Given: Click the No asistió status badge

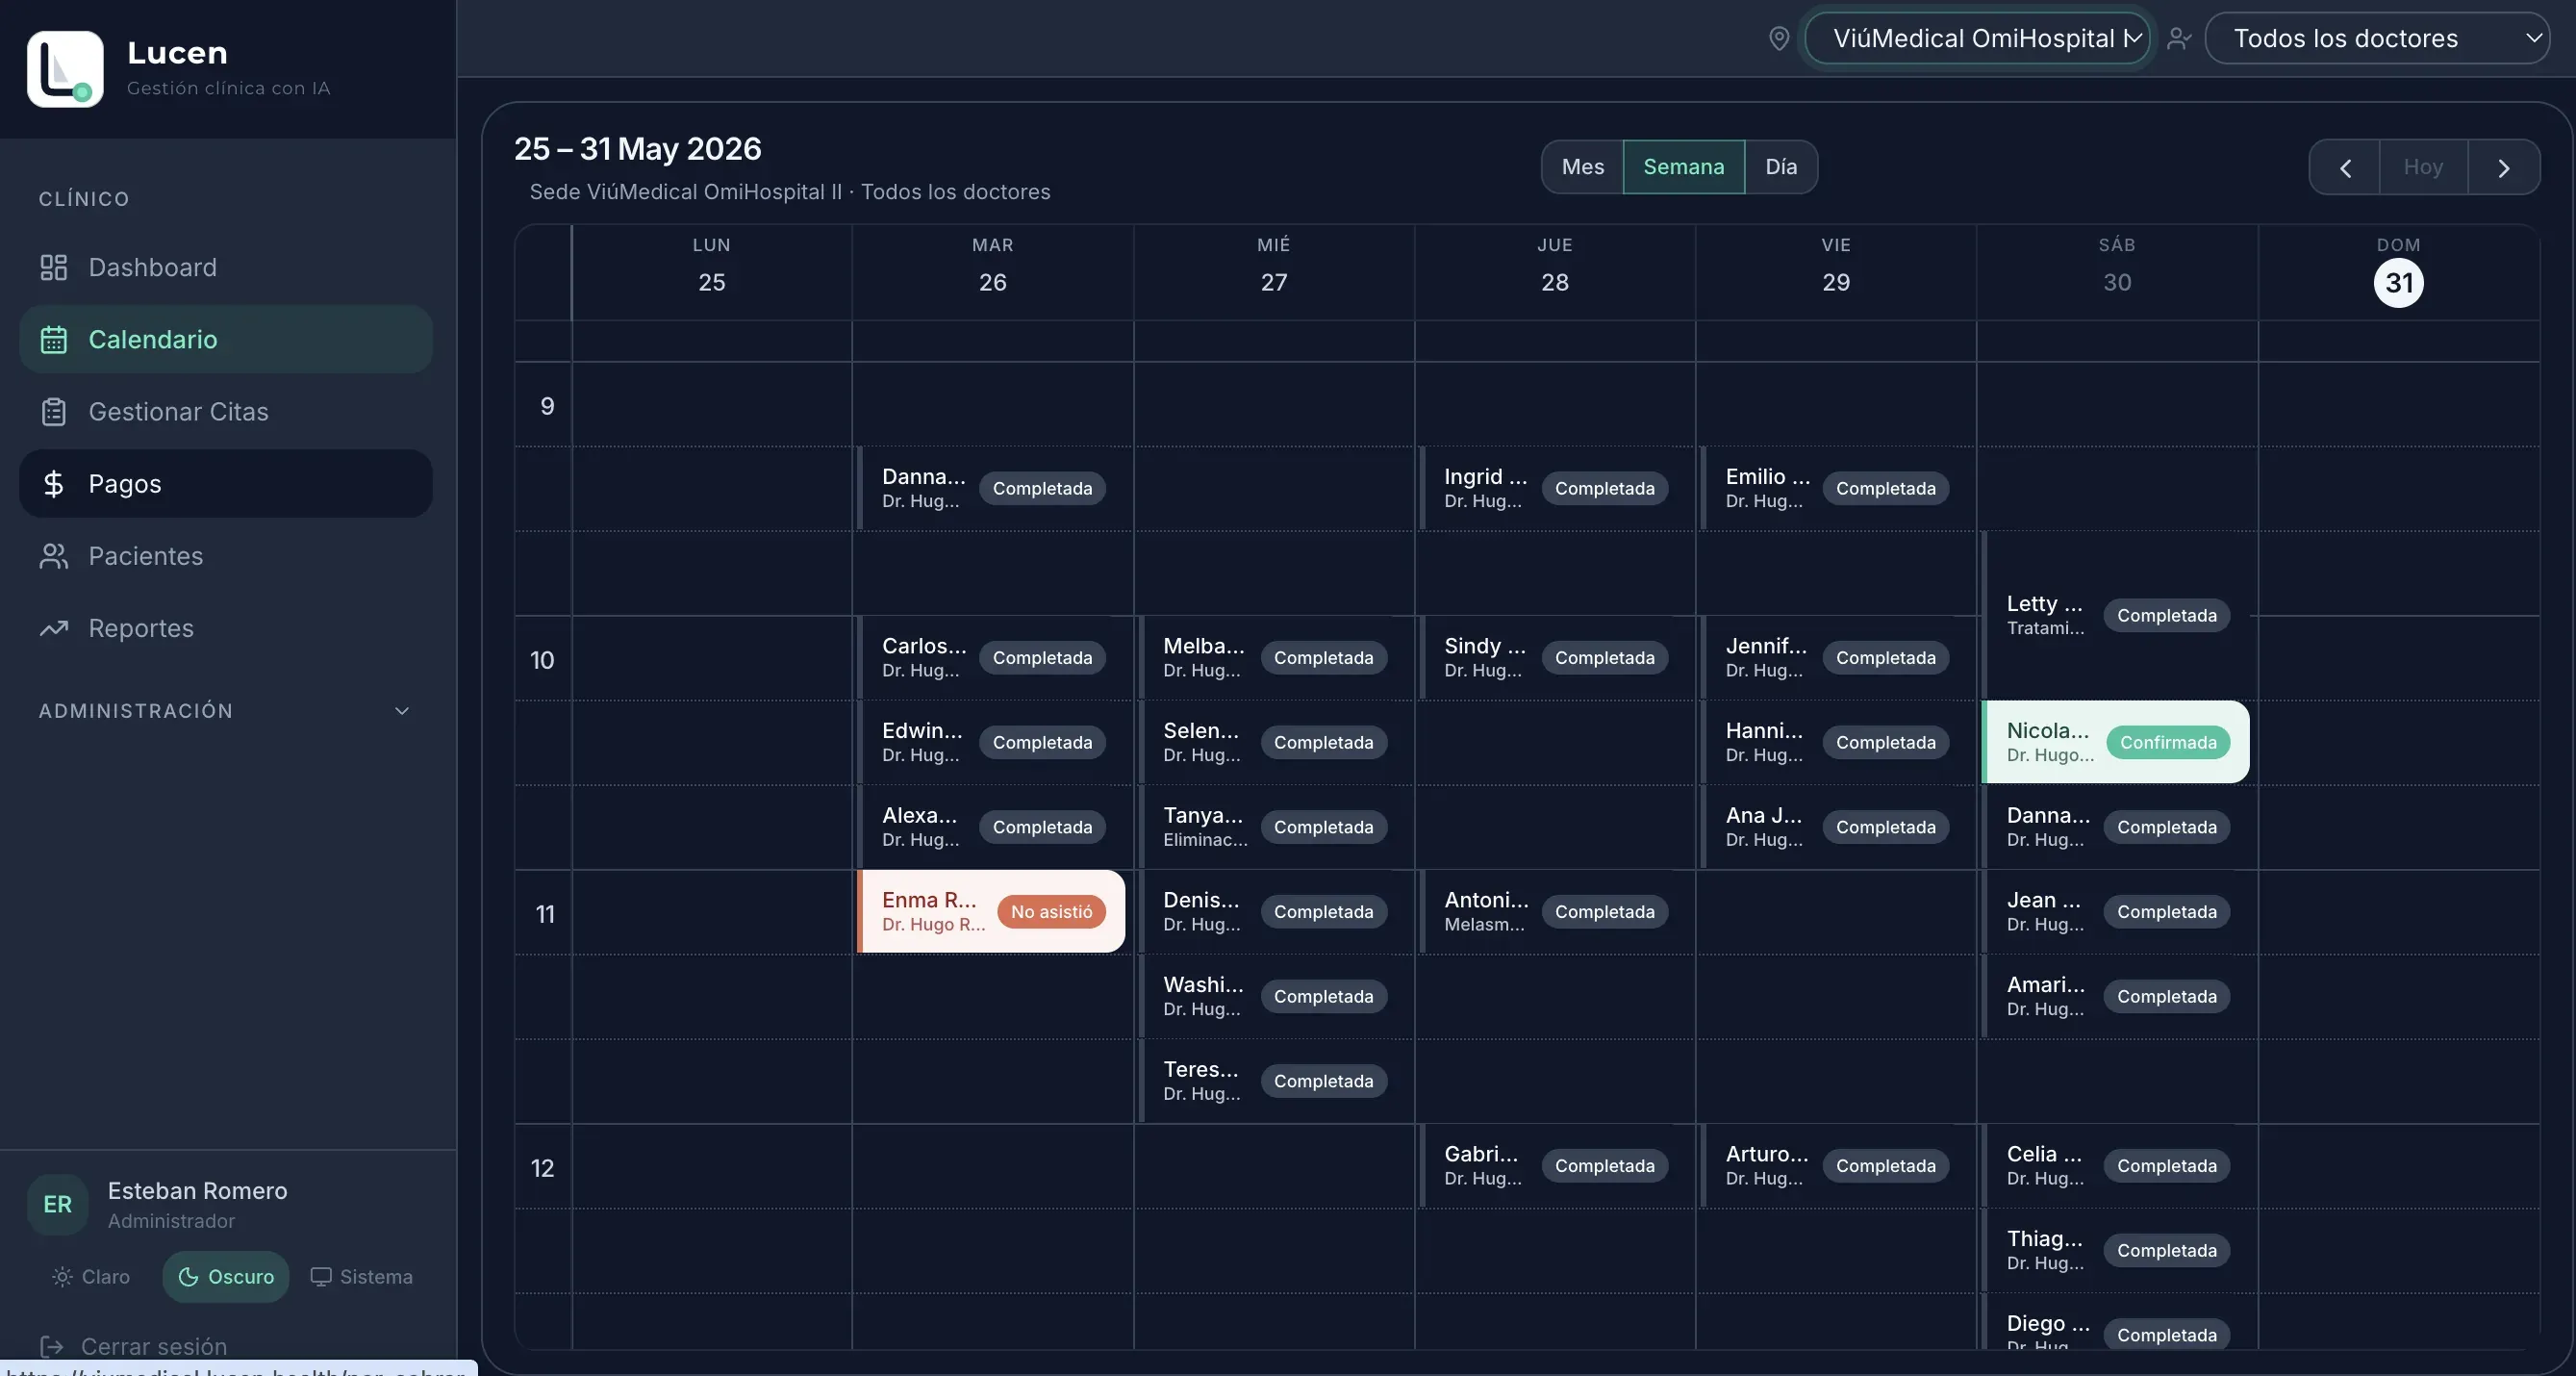Looking at the screenshot, I should (1051, 911).
